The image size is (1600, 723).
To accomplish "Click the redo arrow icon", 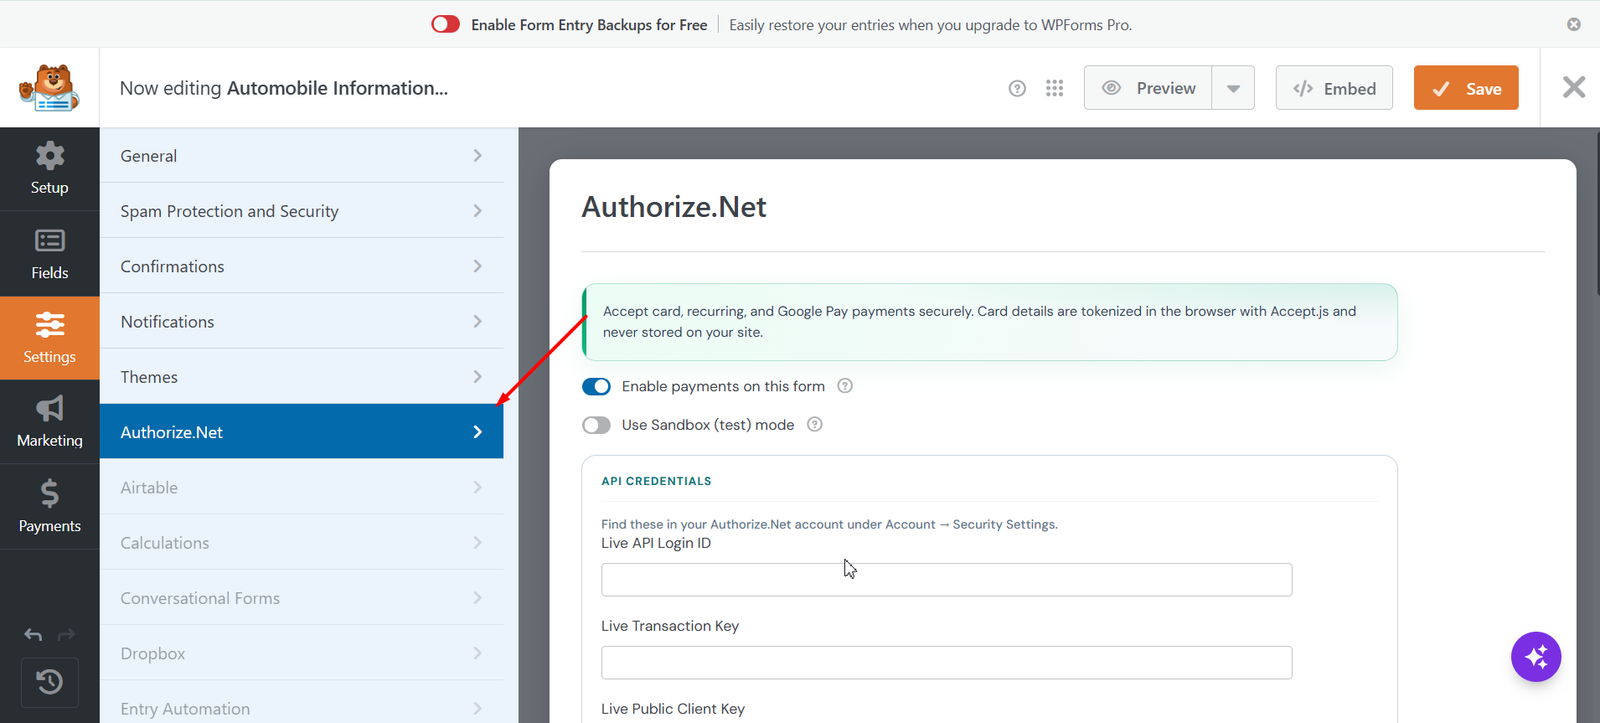I will (x=66, y=635).
